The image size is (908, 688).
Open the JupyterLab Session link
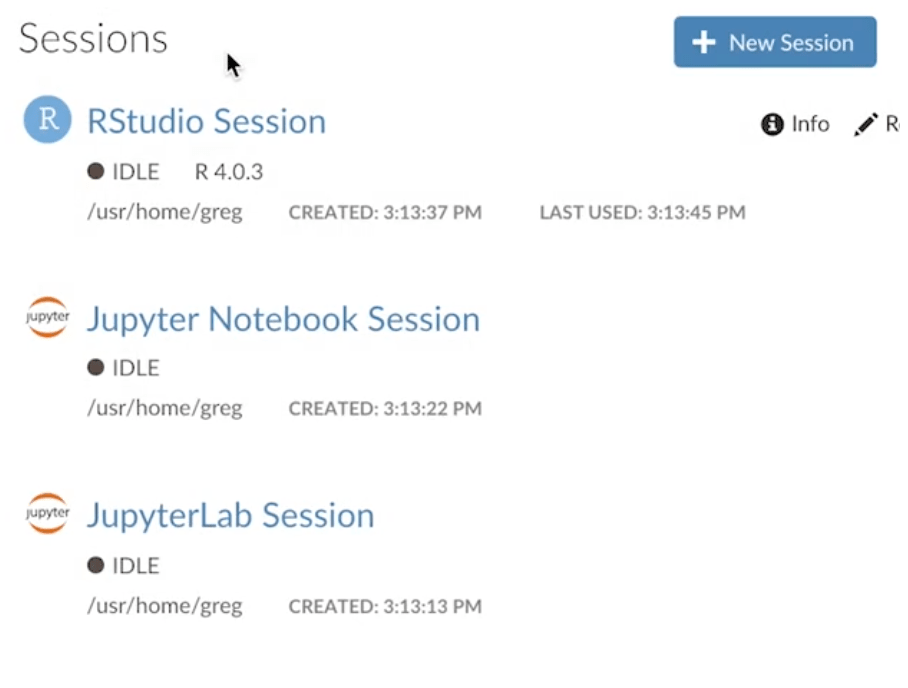tap(230, 515)
